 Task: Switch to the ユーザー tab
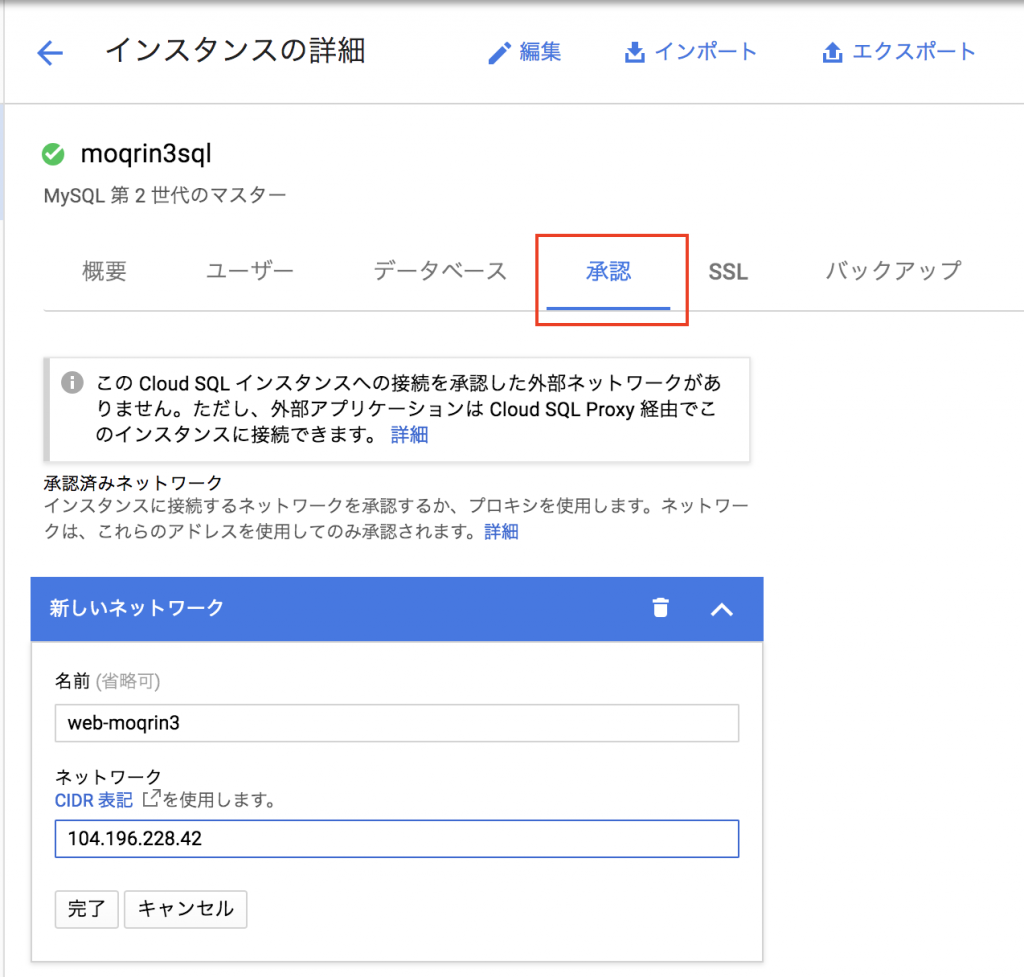tap(249, 271)
